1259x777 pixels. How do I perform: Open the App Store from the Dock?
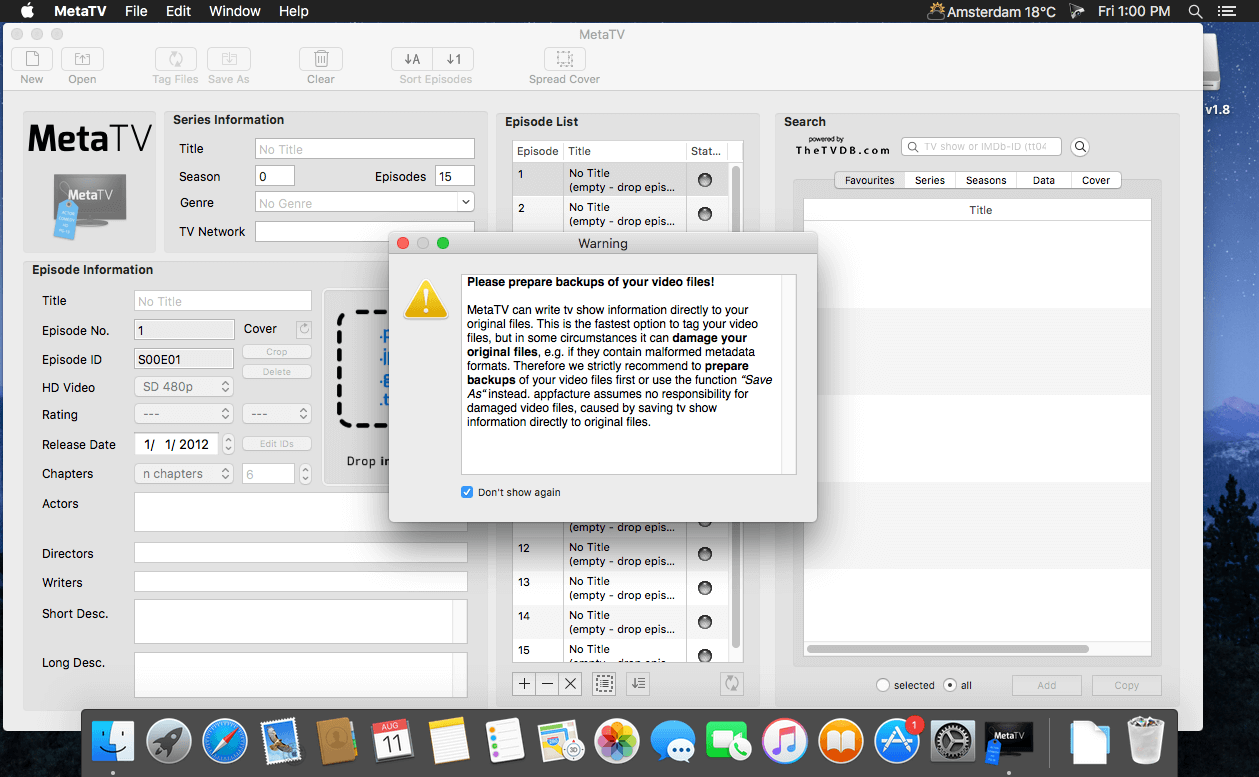897,742
